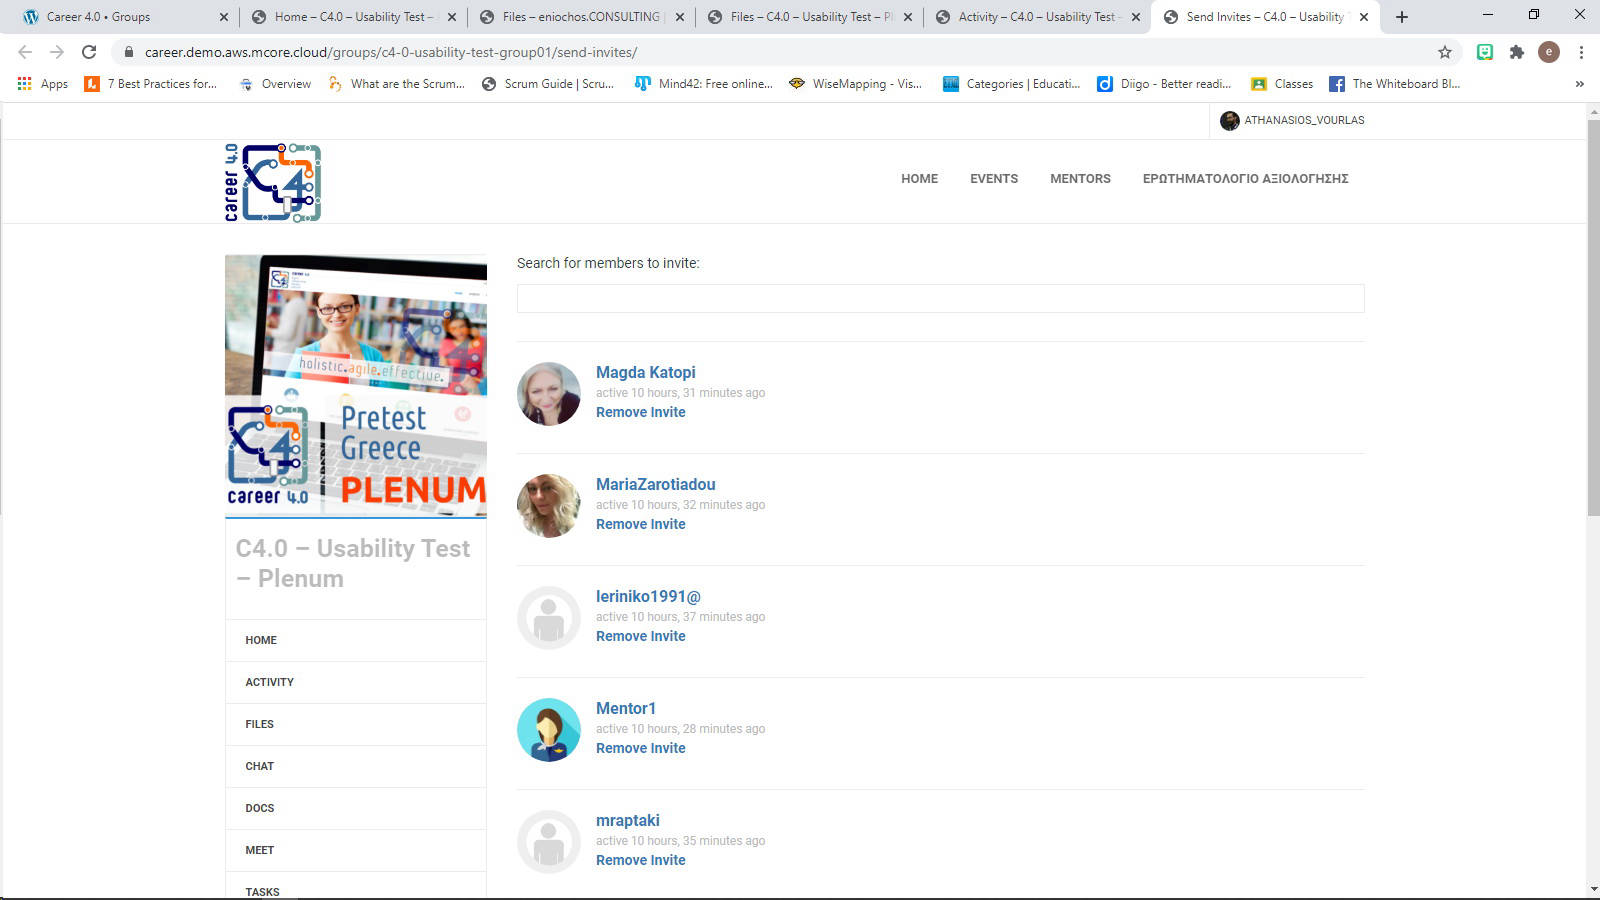Select FILES in the group sidebar
Viewport: 1600px width, 900px height.
coord(260,724)
